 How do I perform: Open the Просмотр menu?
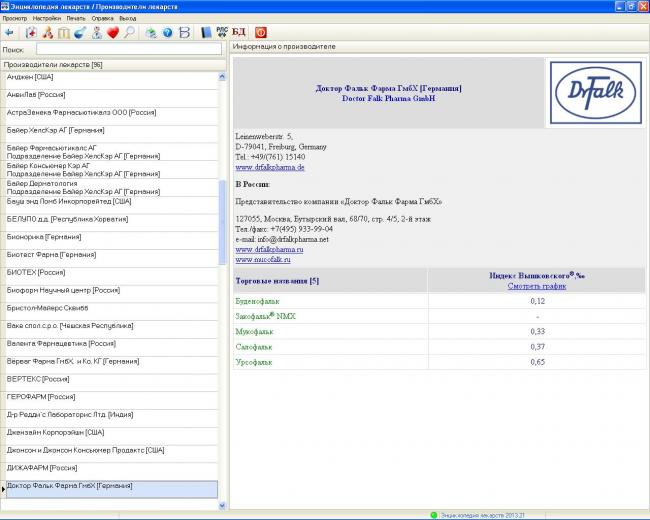tap(15, 18)
